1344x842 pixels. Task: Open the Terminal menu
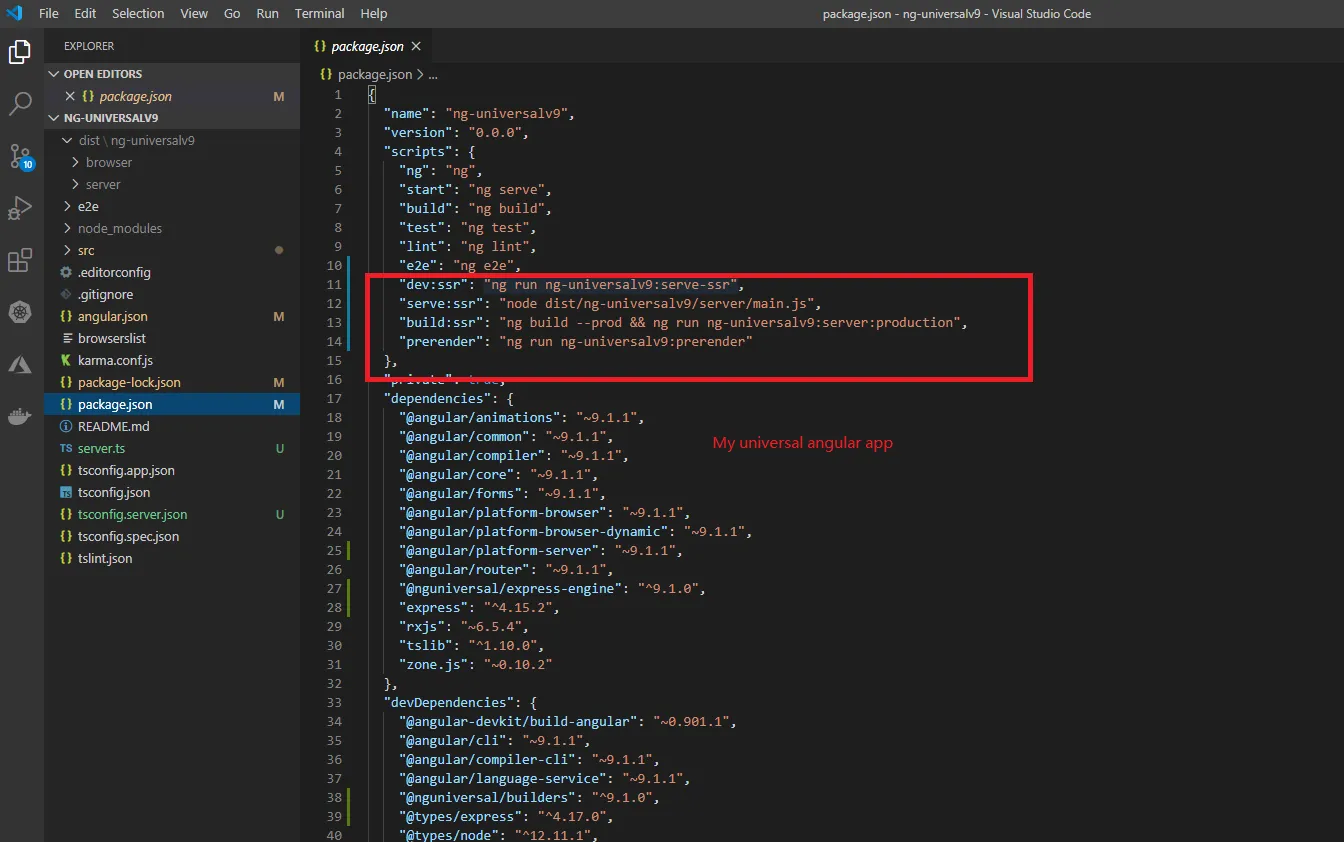[320, 14]
